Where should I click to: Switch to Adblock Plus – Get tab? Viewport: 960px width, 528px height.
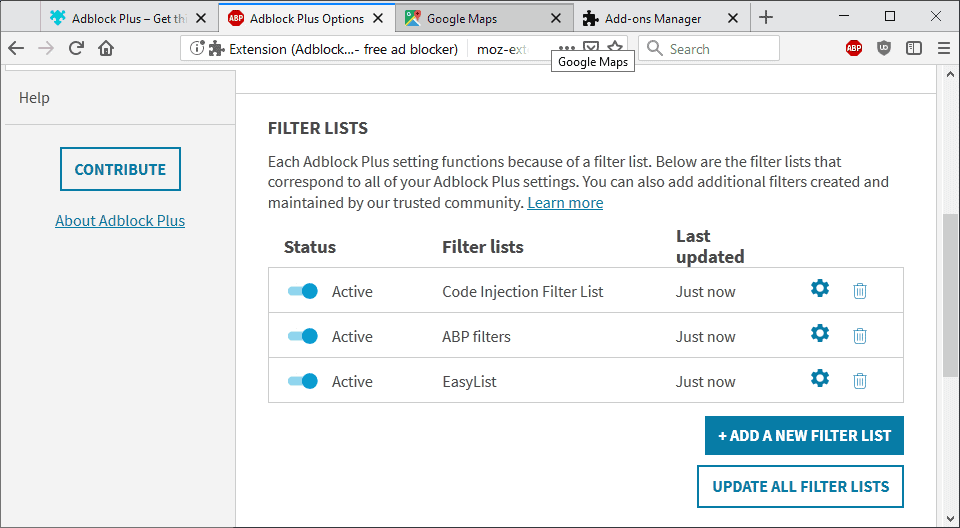tap(129, 18)
